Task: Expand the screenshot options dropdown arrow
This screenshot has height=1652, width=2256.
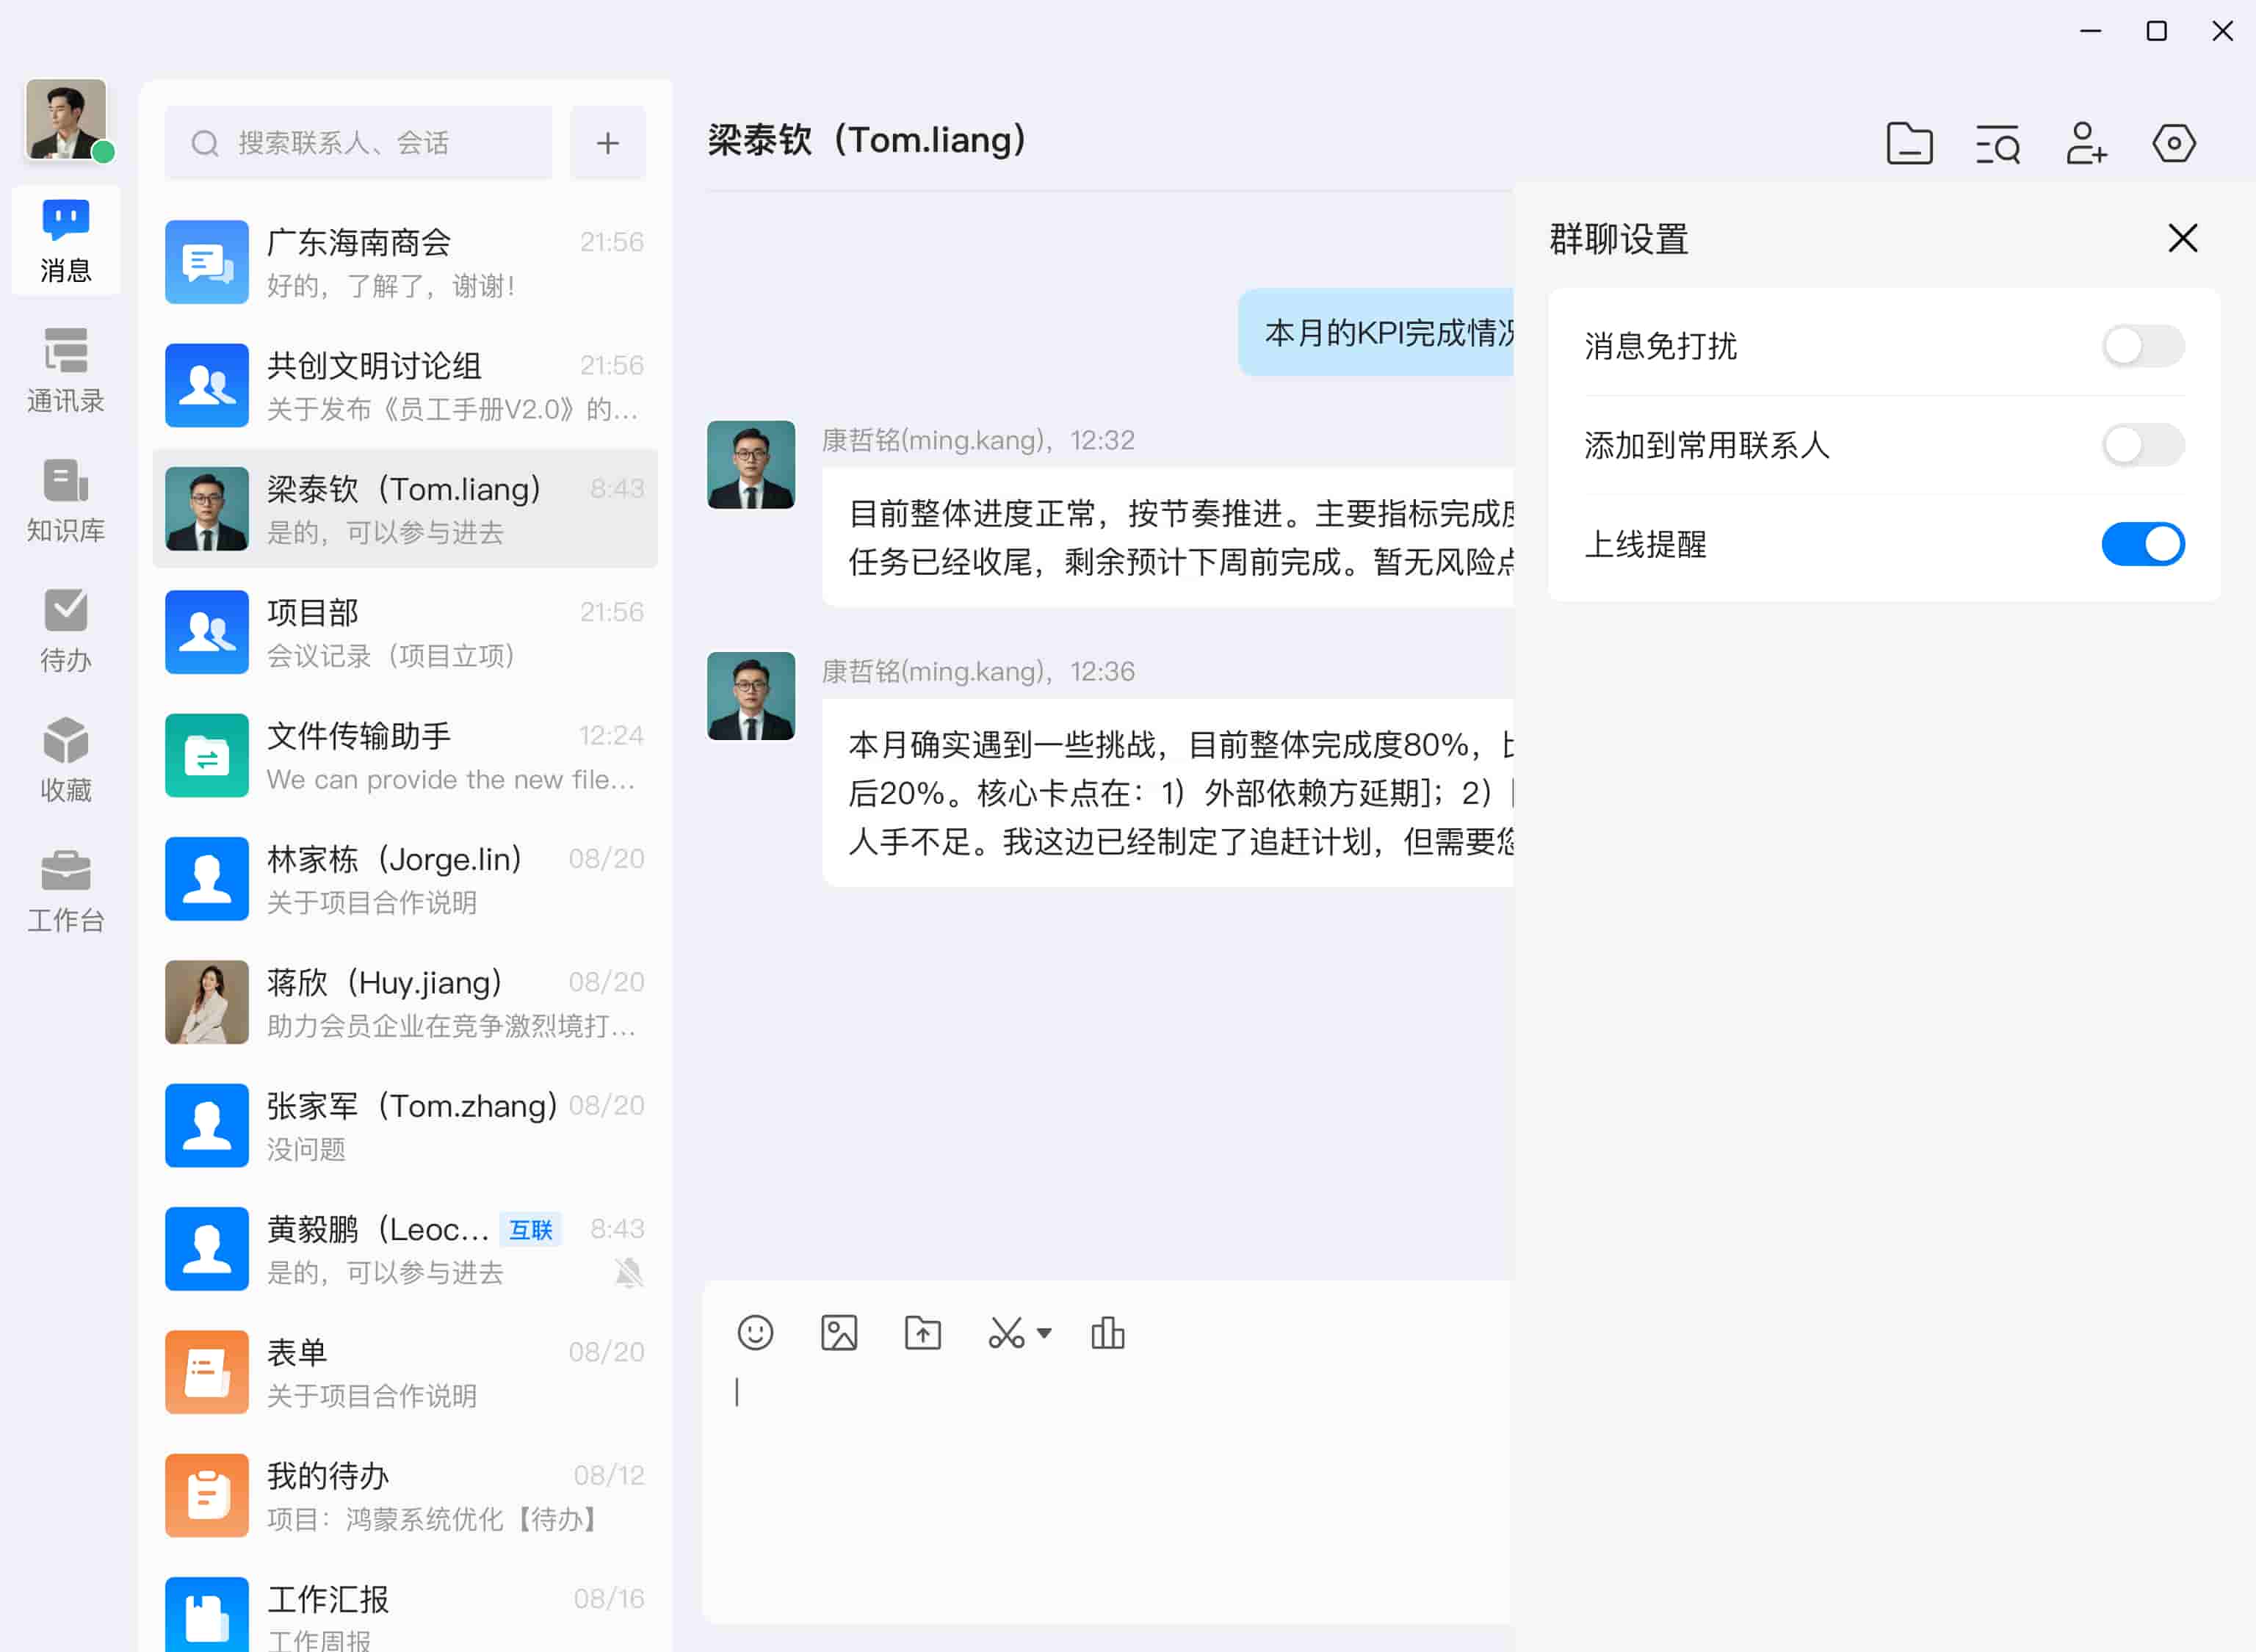Action: [1044, 1333]
